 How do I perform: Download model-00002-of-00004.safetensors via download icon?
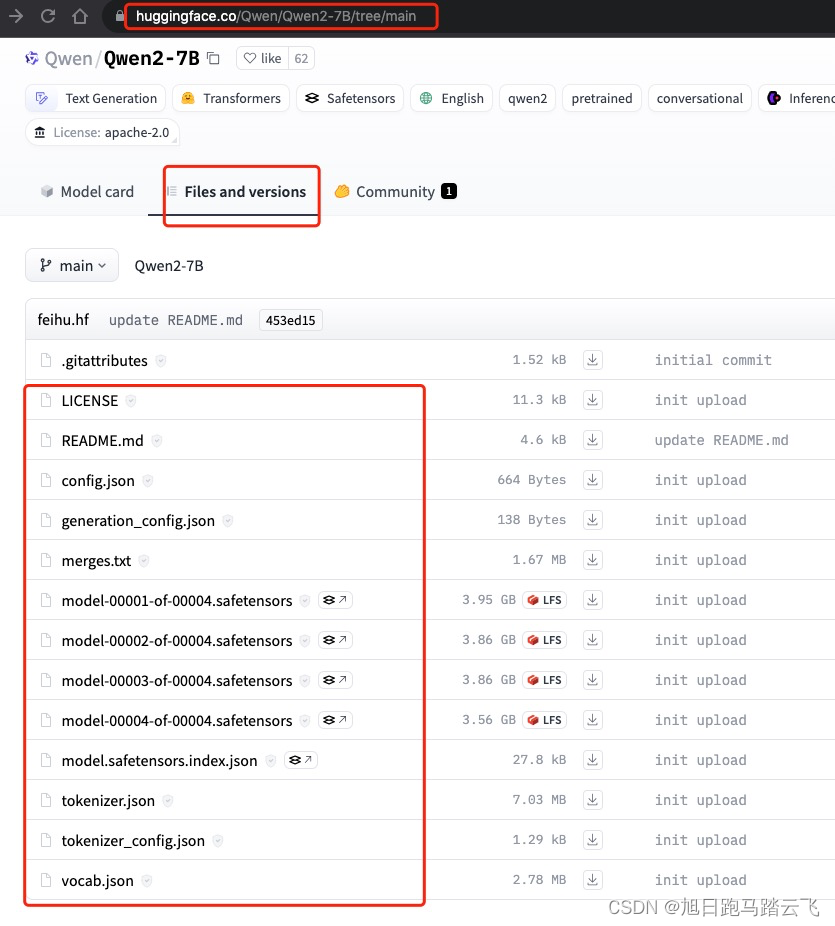click(x=593, y=640)
